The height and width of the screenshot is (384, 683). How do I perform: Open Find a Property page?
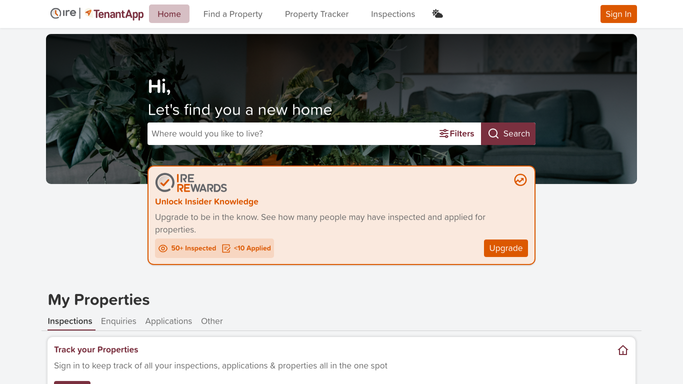233,14
